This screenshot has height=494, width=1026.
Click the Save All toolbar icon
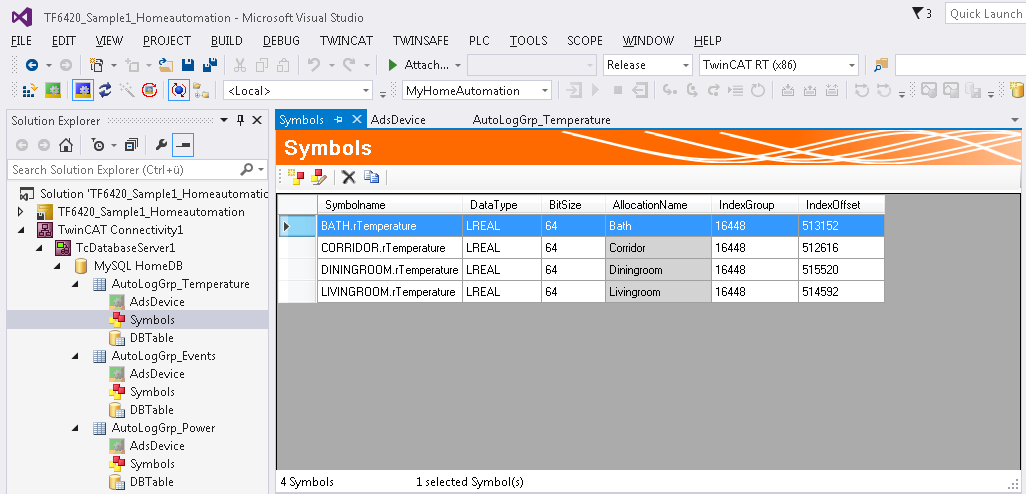tap(210, 65)
